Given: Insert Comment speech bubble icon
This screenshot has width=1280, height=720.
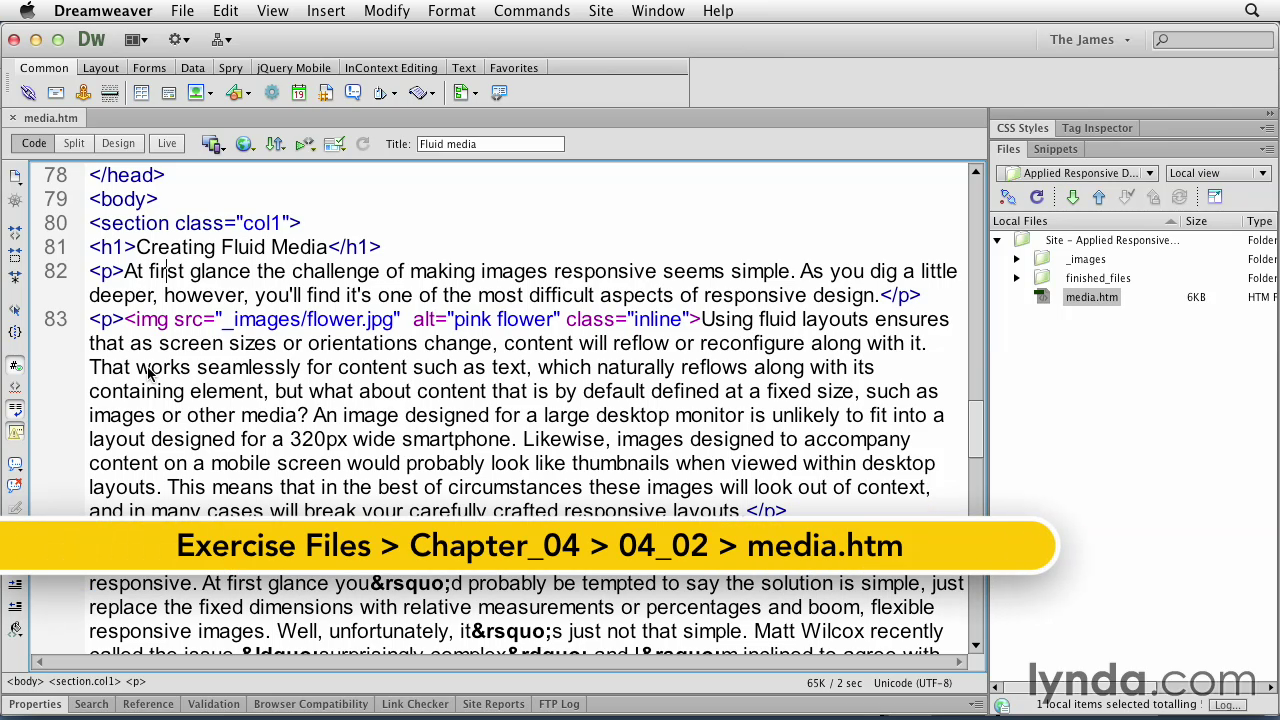Looking at the screenshot, I should (353, 93).
